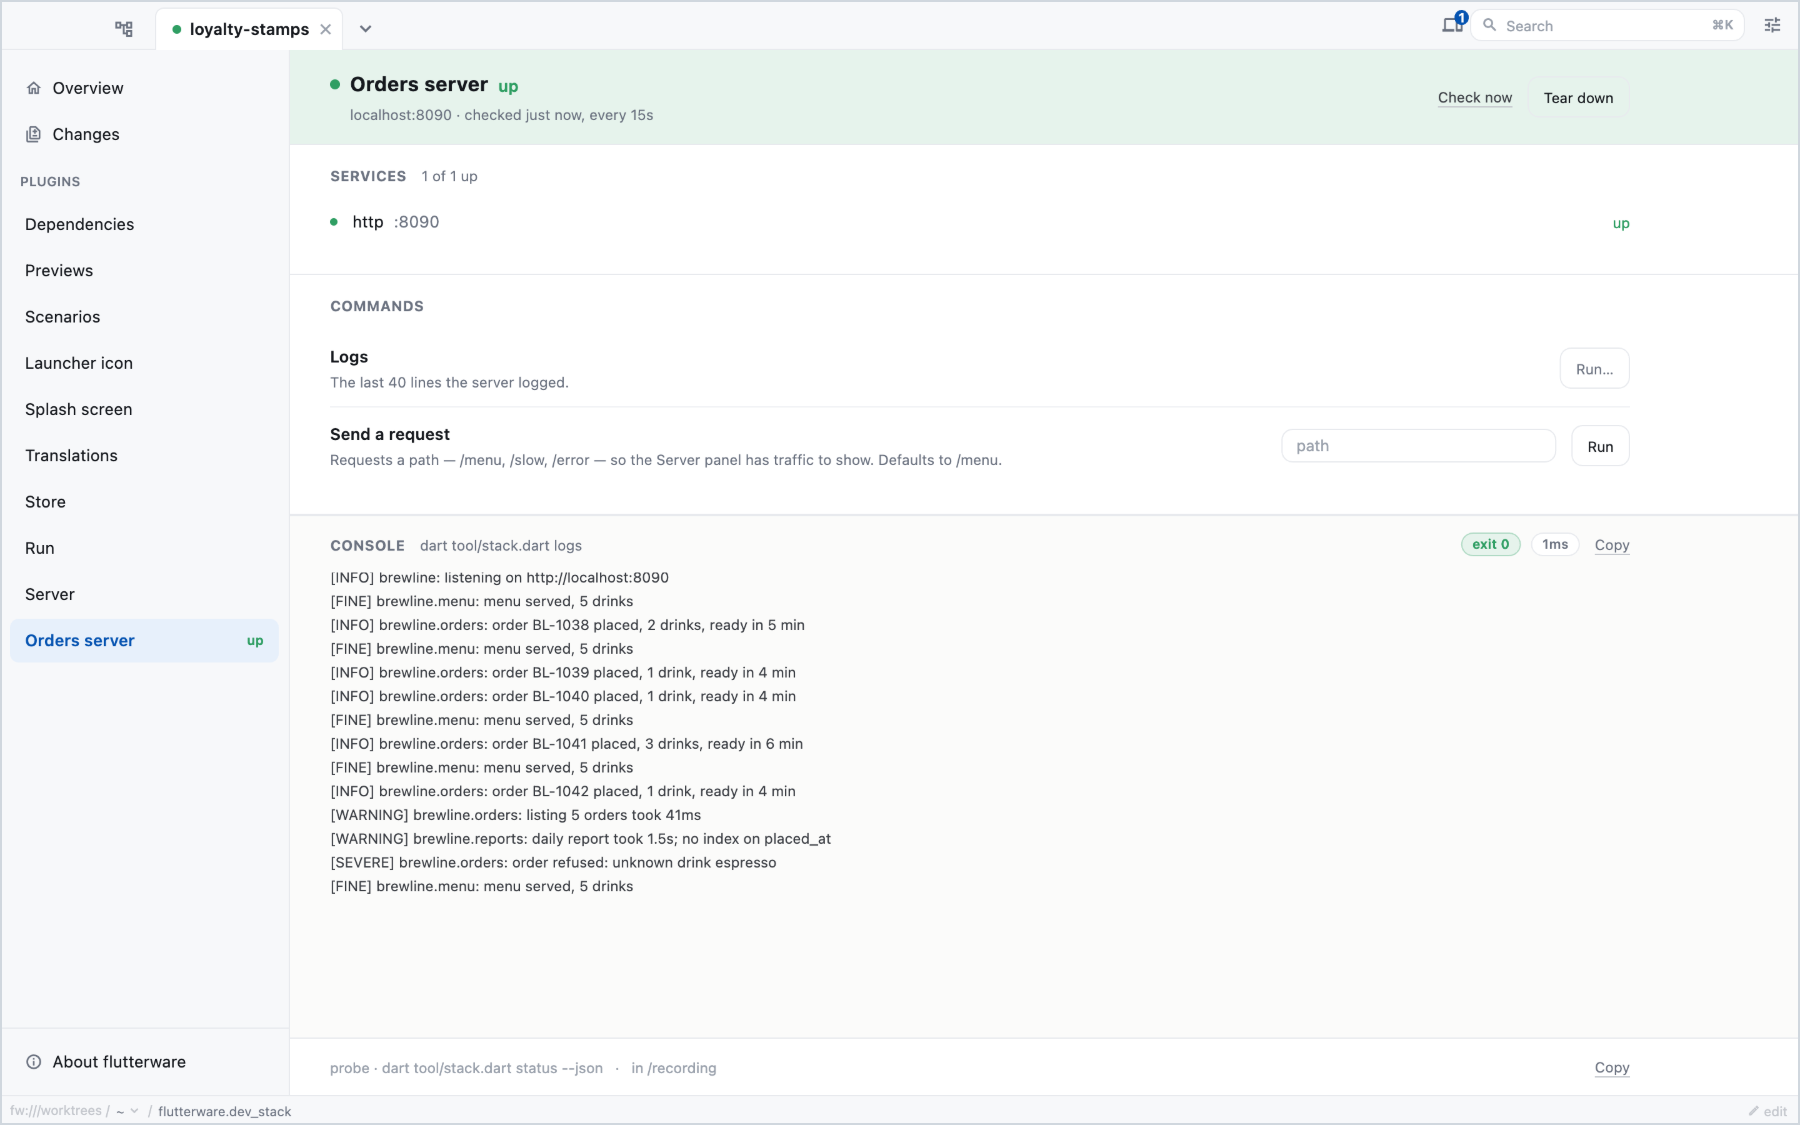Screen dimensions: 1800x1125
Task: Go to Overview in sidebar
Action: [x=144, y=88]
